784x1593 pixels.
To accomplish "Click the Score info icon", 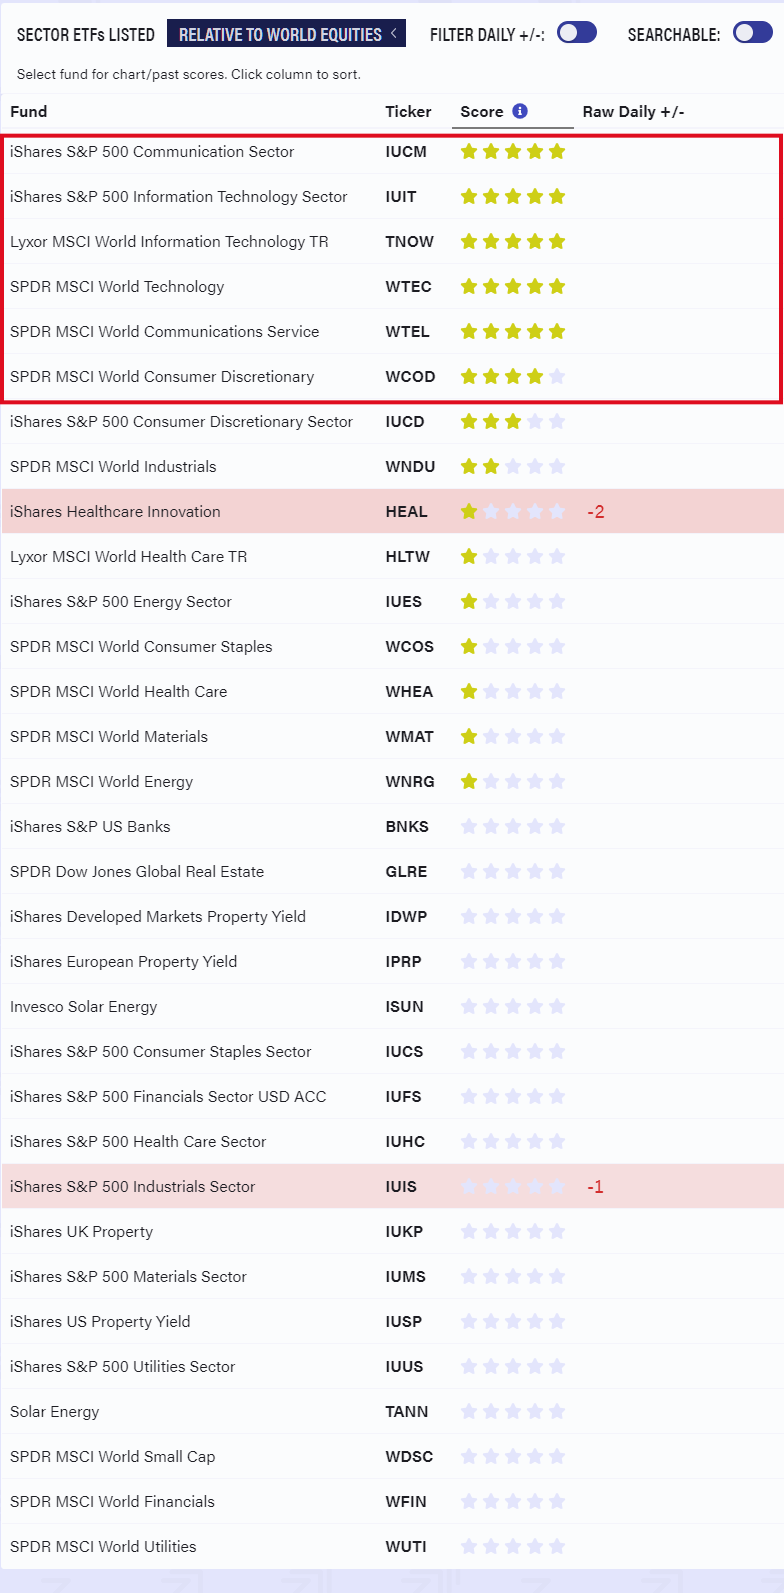I will [519, 111].
